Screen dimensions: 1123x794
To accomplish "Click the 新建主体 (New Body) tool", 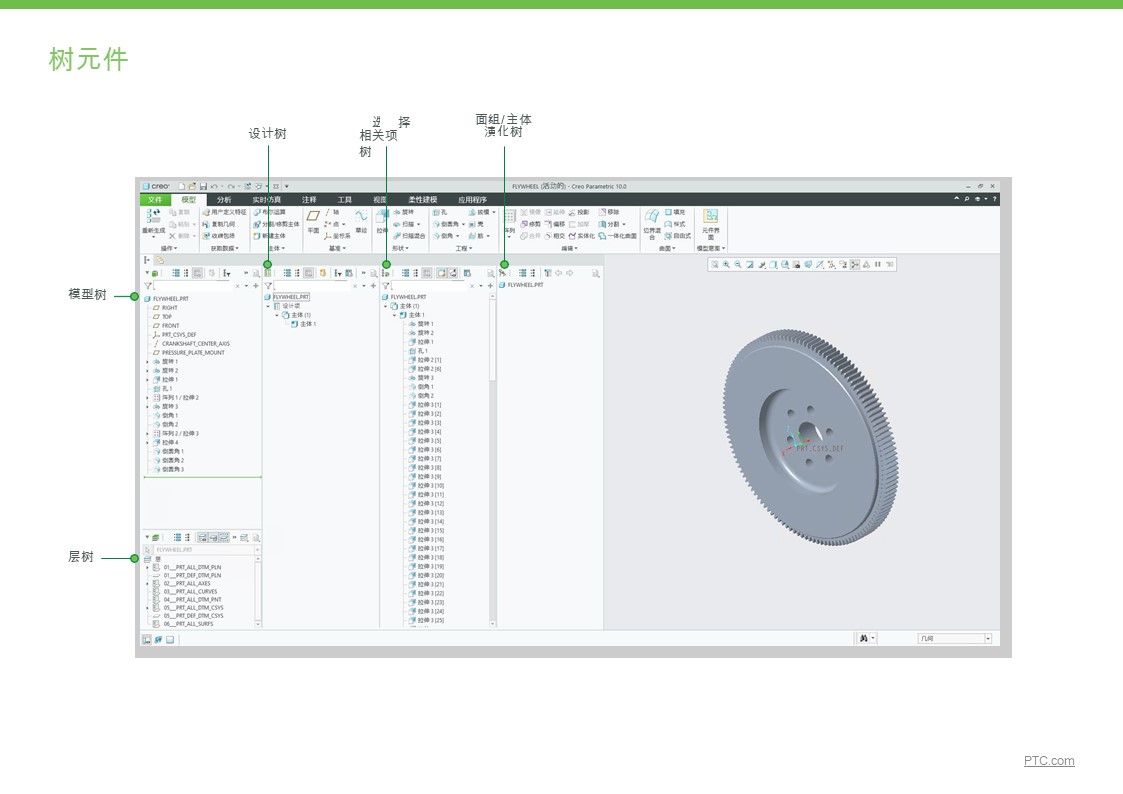I will 269,236.
